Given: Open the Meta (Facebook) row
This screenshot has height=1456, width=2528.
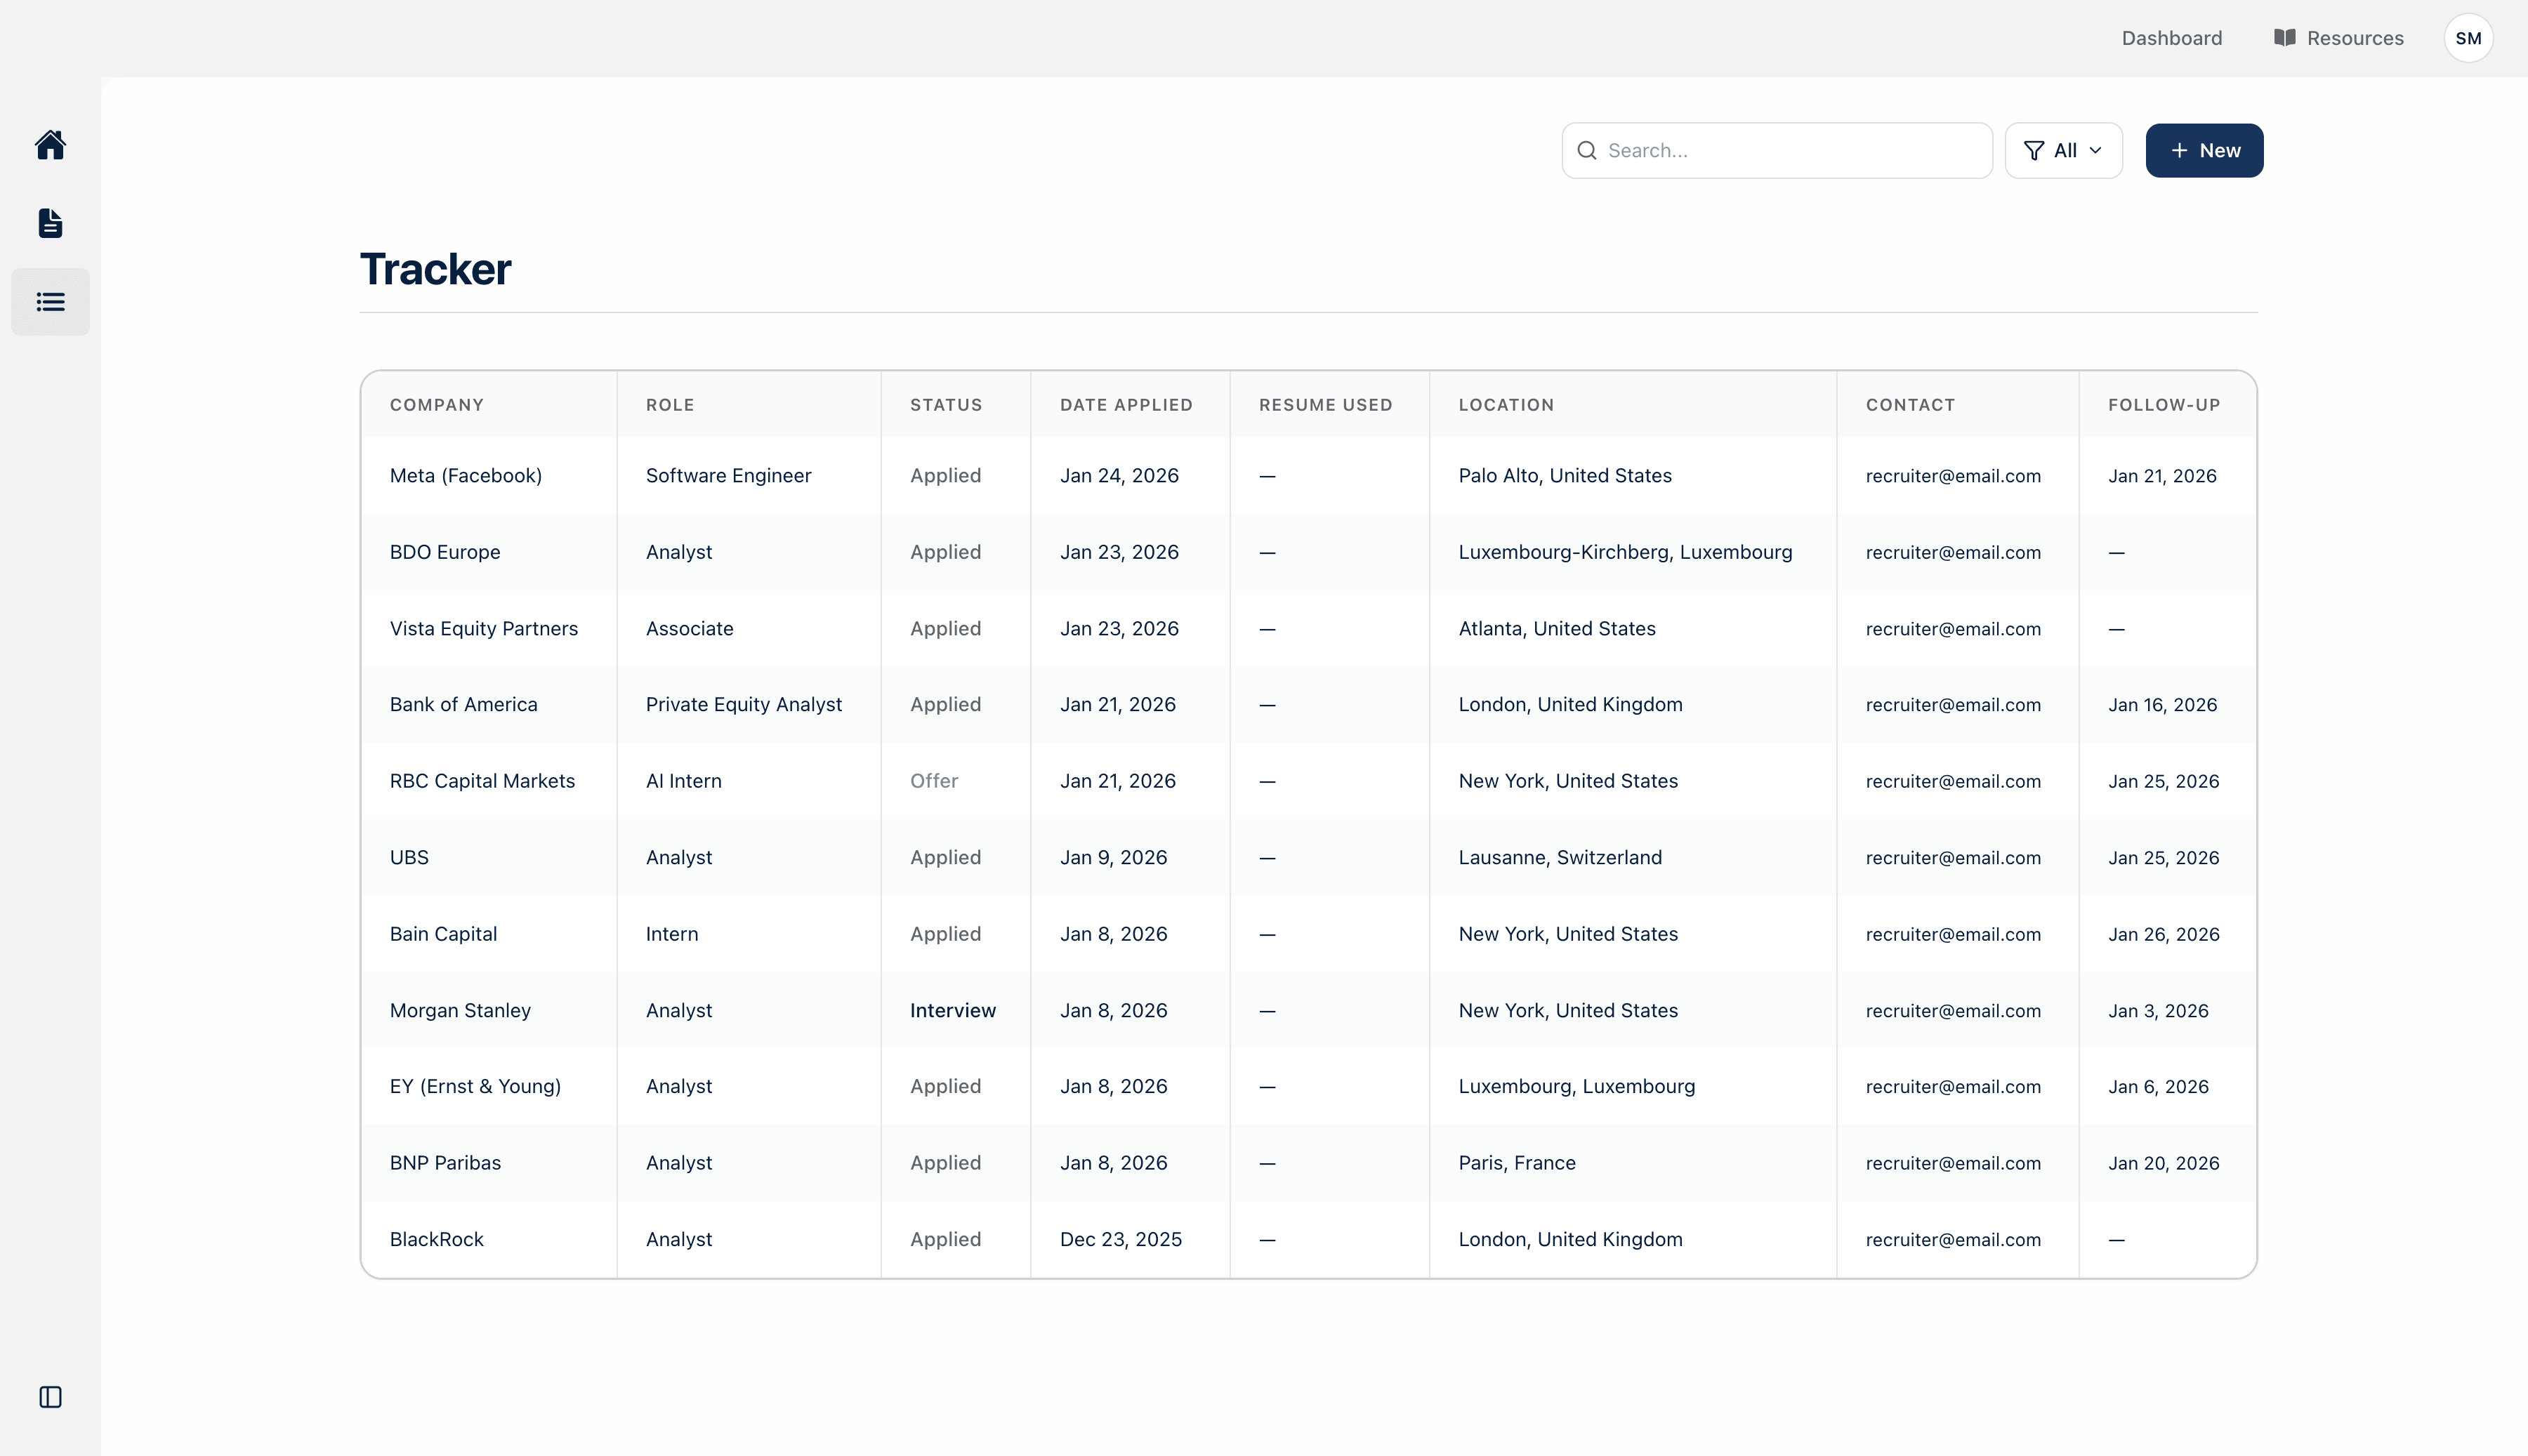Looking at the screenshot, I should tap(465, 476).
